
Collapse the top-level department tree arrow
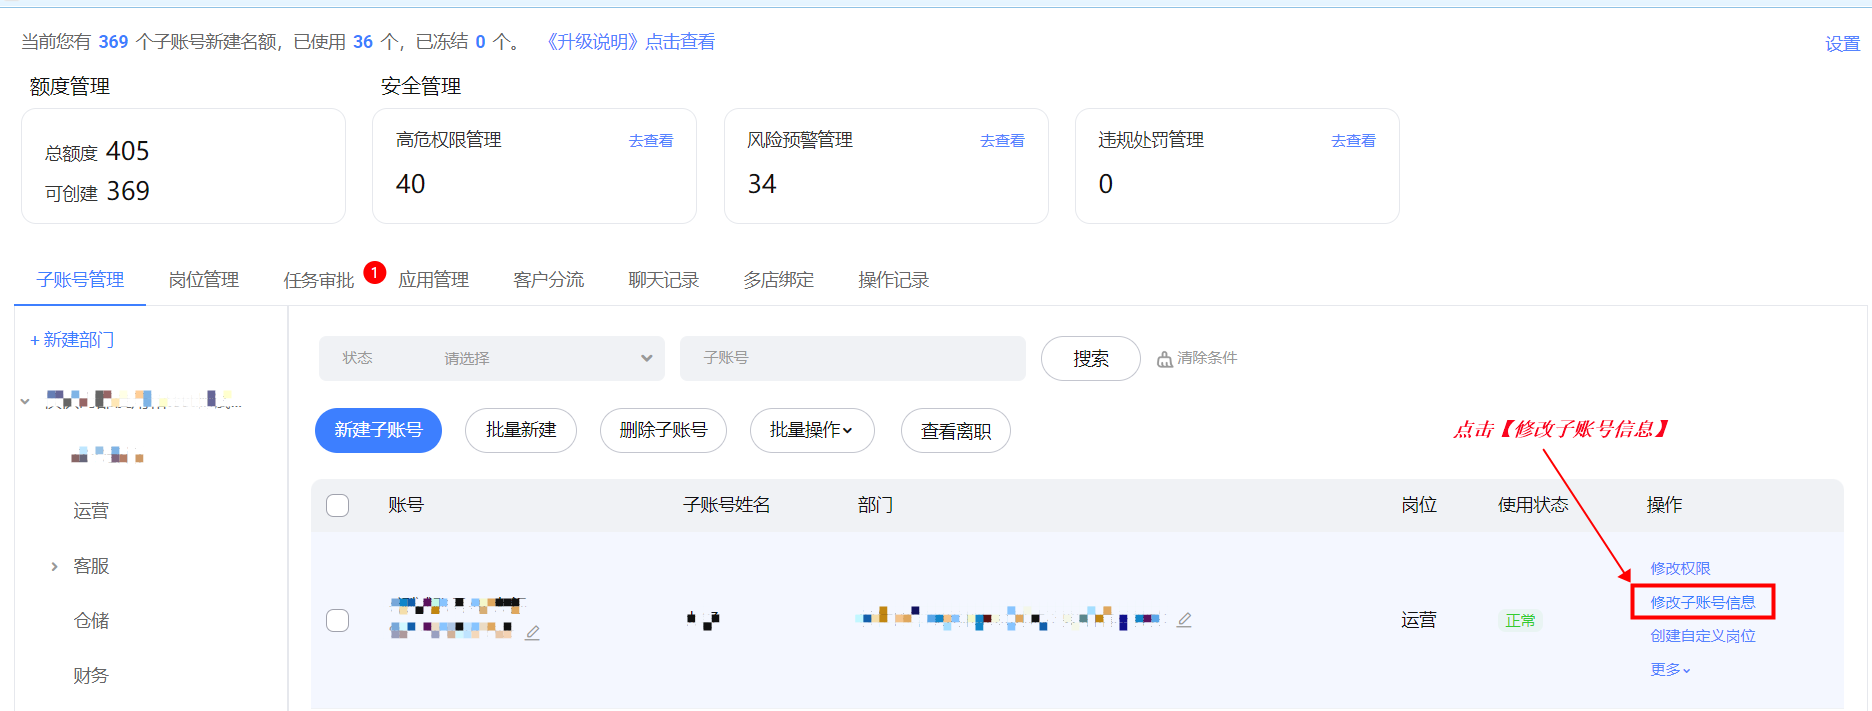click(25, 401)
